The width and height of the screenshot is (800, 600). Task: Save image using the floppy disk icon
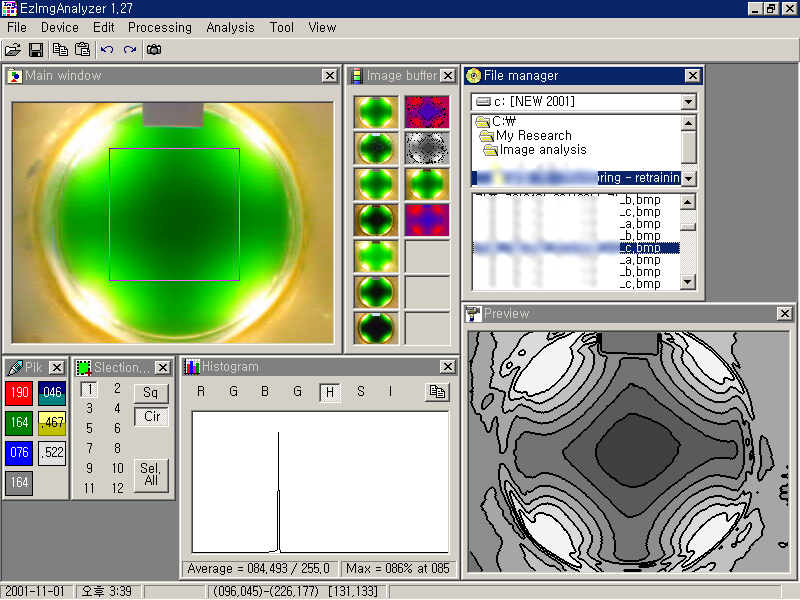36,49
